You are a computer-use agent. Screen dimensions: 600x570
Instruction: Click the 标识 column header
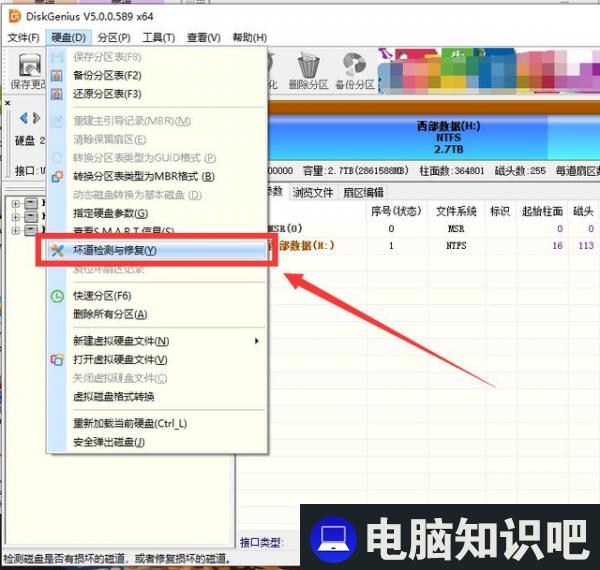[x=500, y=211]
